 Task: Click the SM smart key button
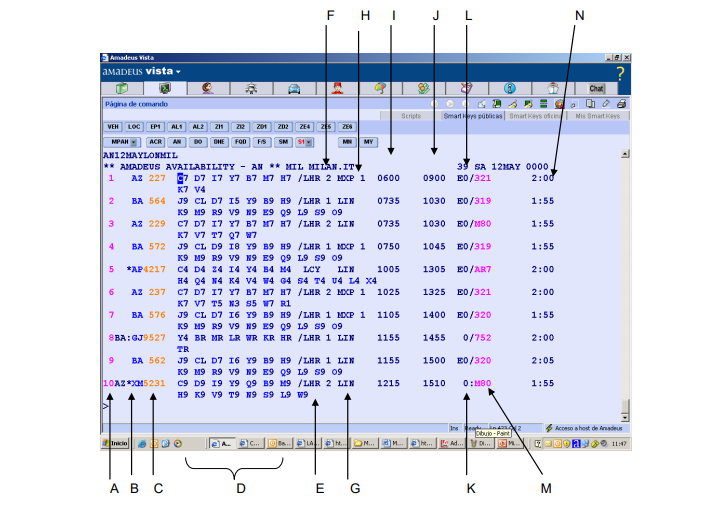pyautogui.click(x=283, y=142)
